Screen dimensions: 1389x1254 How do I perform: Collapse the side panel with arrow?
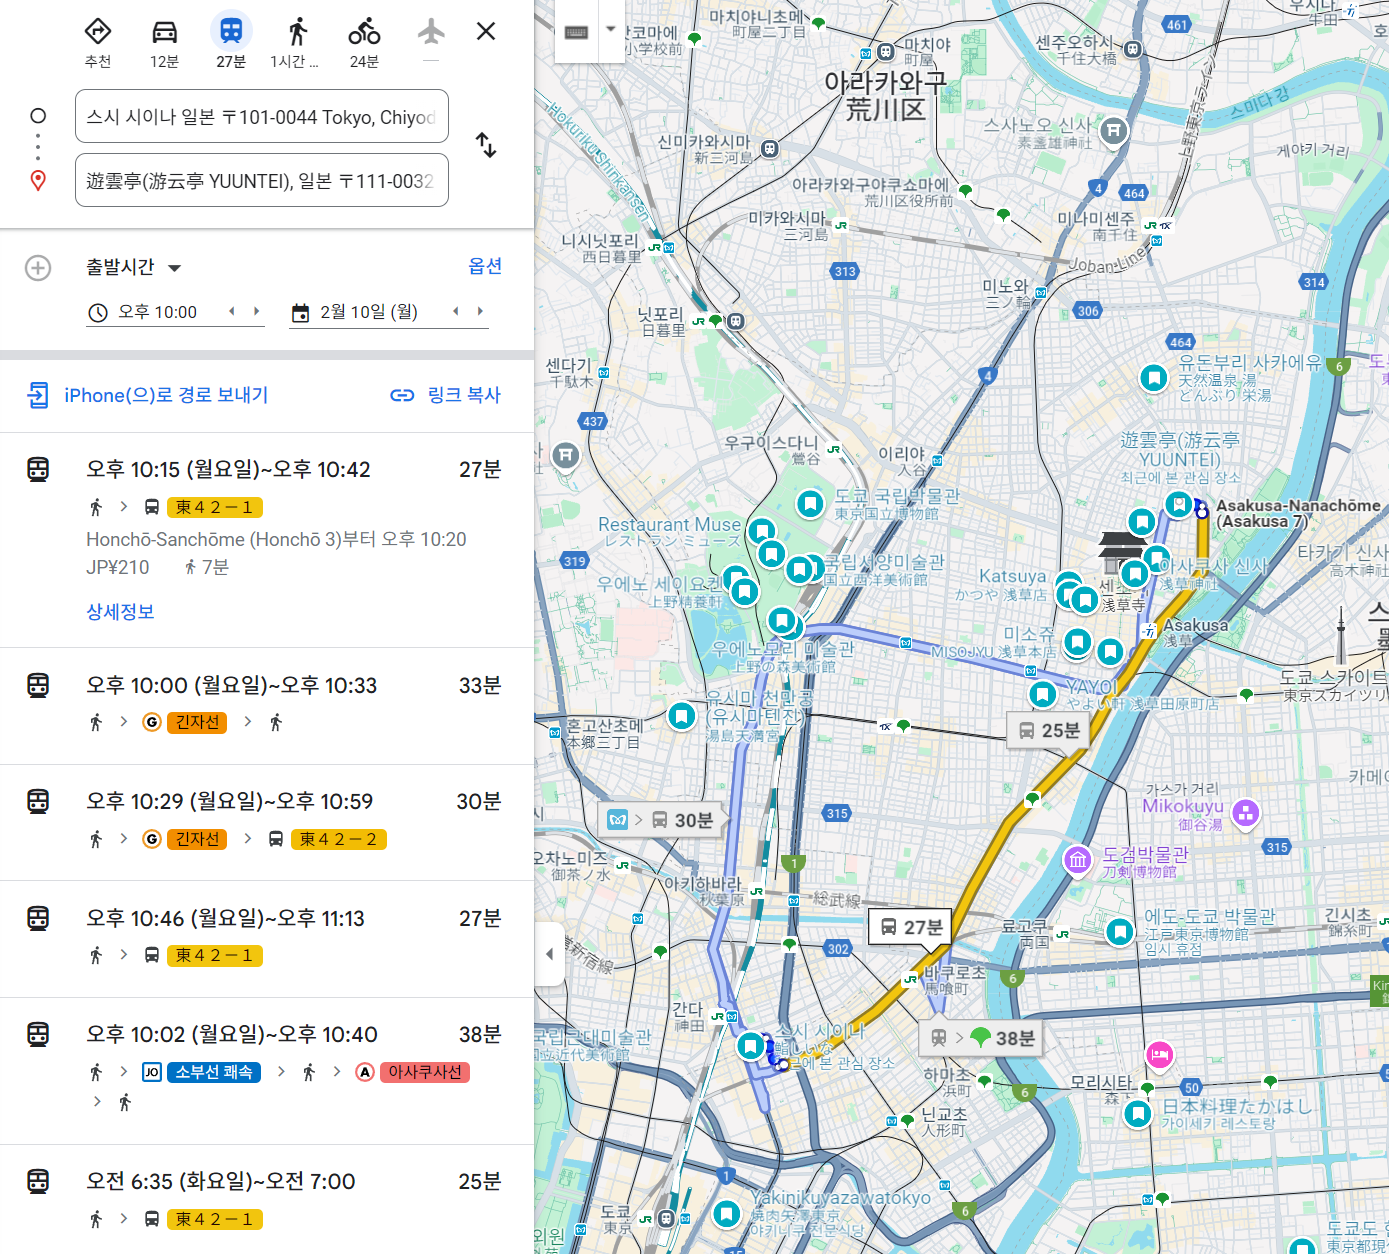pyautogui.click(x=549, y=954)
